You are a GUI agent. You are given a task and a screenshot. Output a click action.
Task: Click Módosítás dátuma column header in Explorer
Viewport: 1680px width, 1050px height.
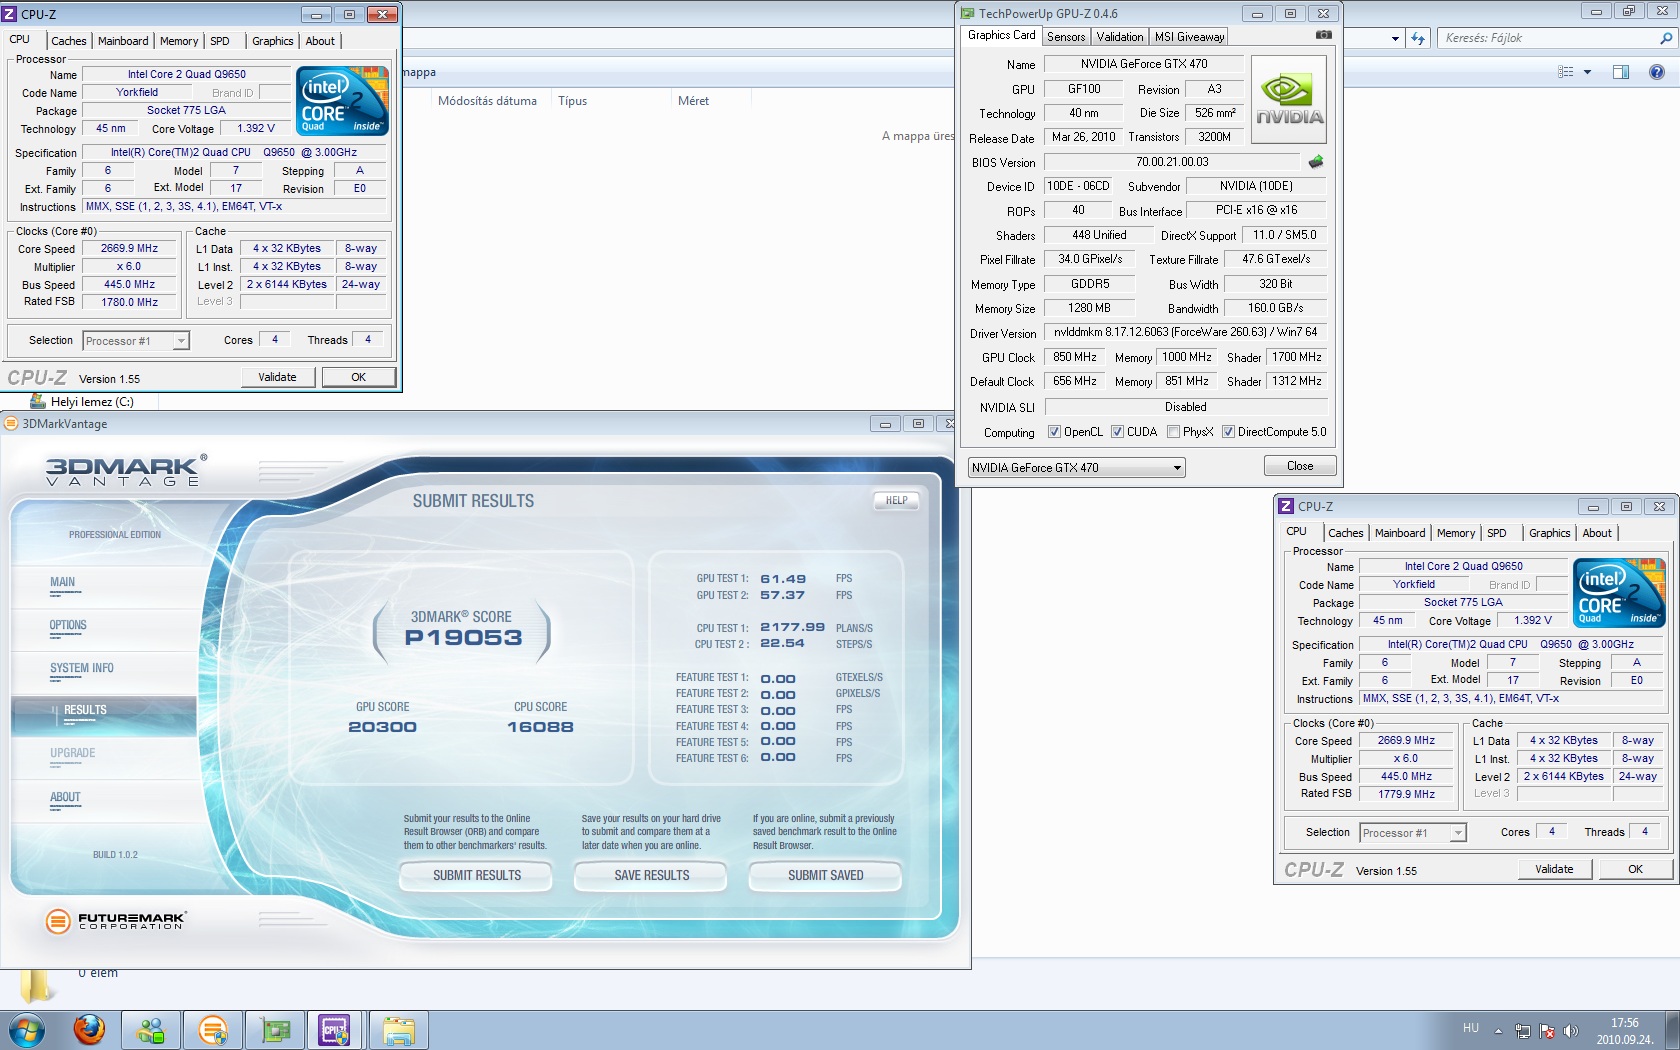pyautogui.click(x=487, y=101)
